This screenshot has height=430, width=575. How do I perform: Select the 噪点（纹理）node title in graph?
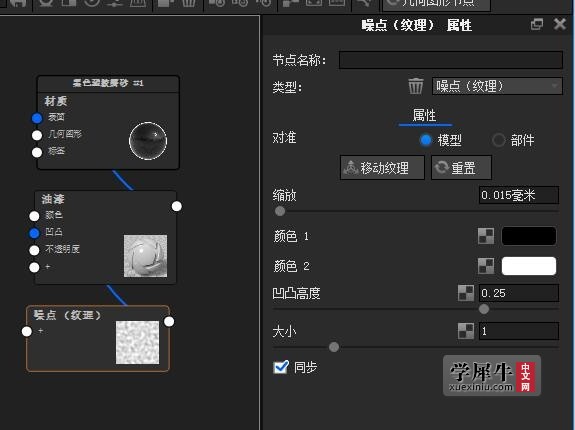point(67,315)
